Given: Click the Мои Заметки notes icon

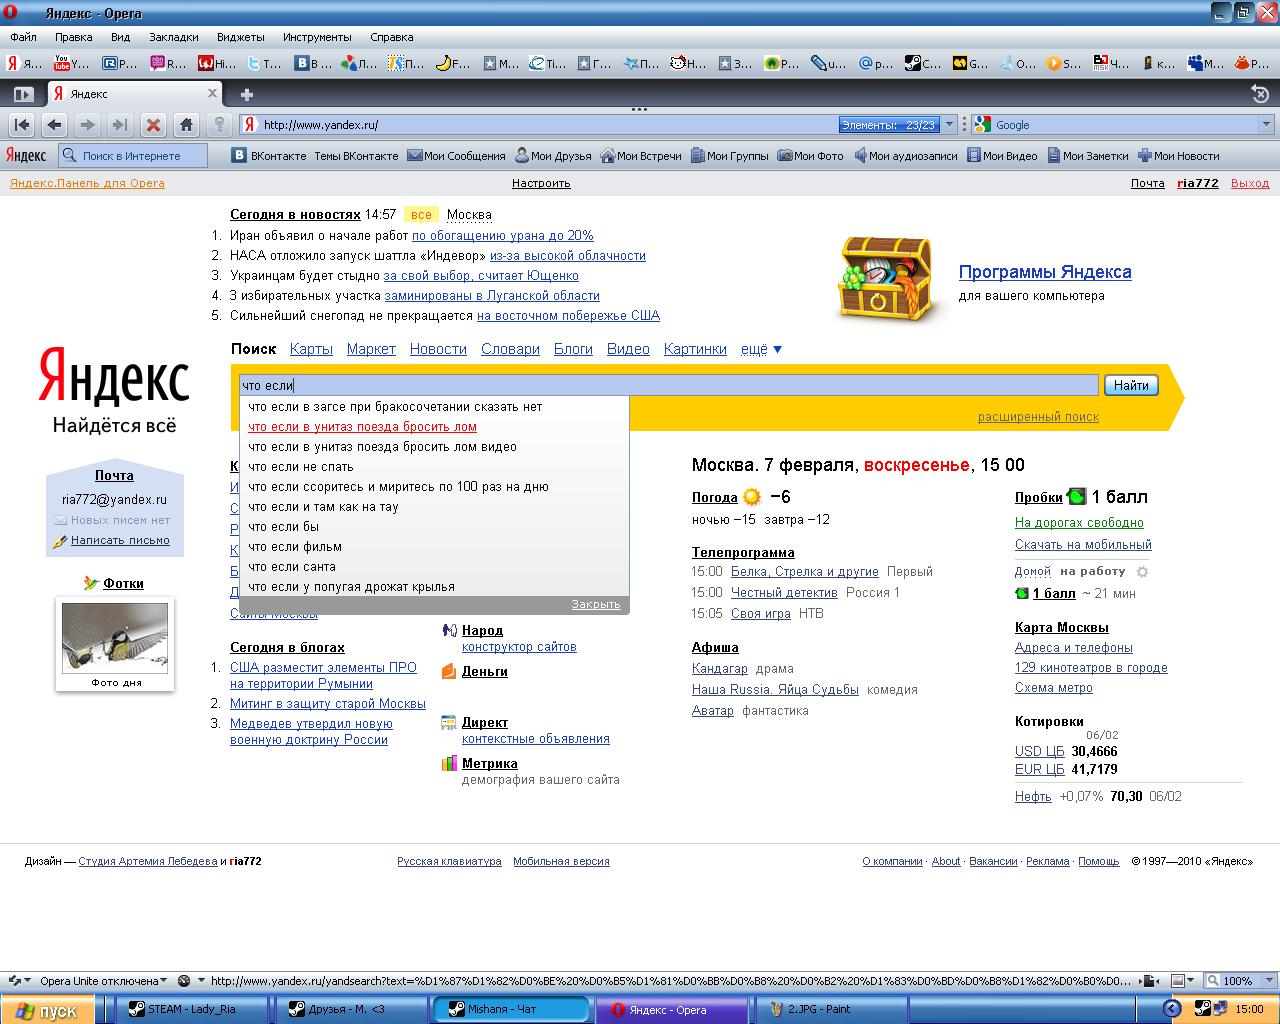Looking at the screenshot, I should point(1054,156).
